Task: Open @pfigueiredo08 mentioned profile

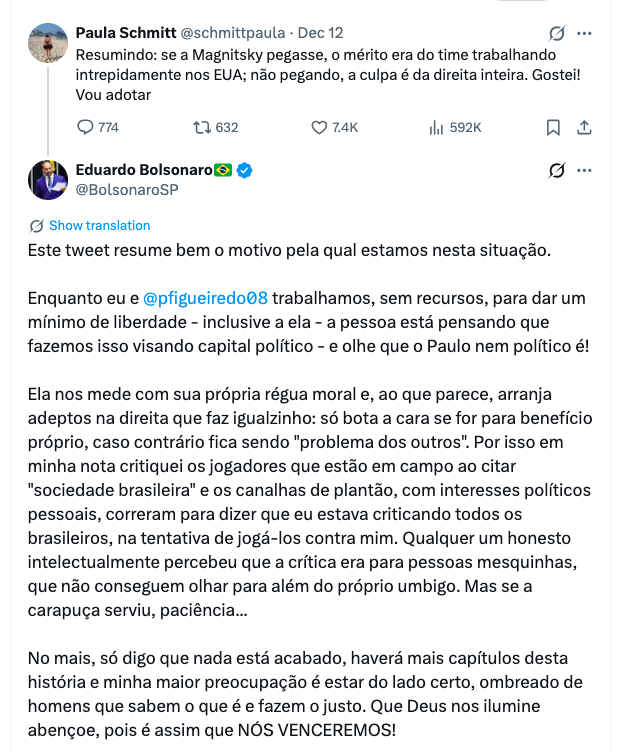Action: (206, 298)
